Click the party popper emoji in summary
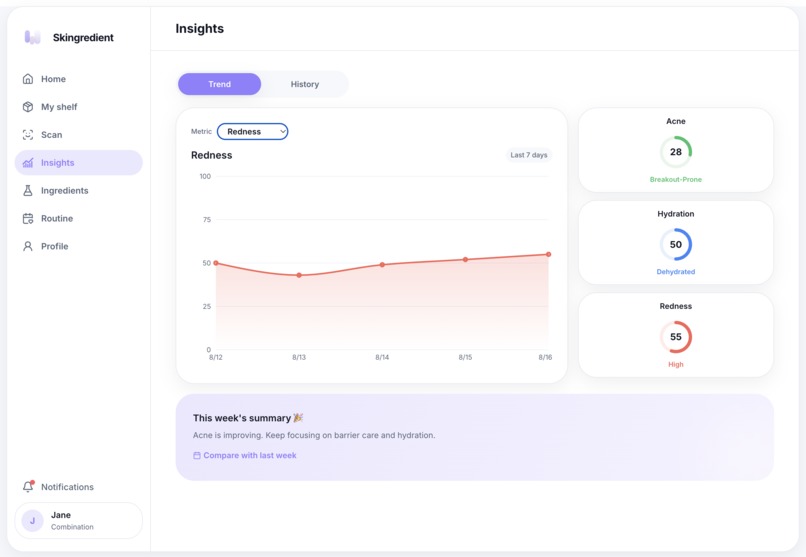806x557 pixels. coord(298,418)
